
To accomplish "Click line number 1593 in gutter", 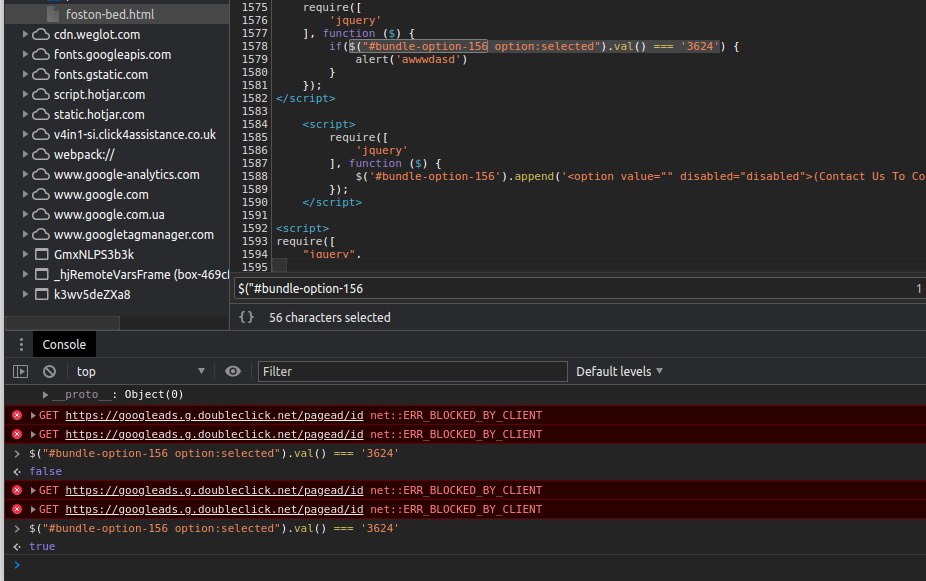I will (x=255, y=241).
